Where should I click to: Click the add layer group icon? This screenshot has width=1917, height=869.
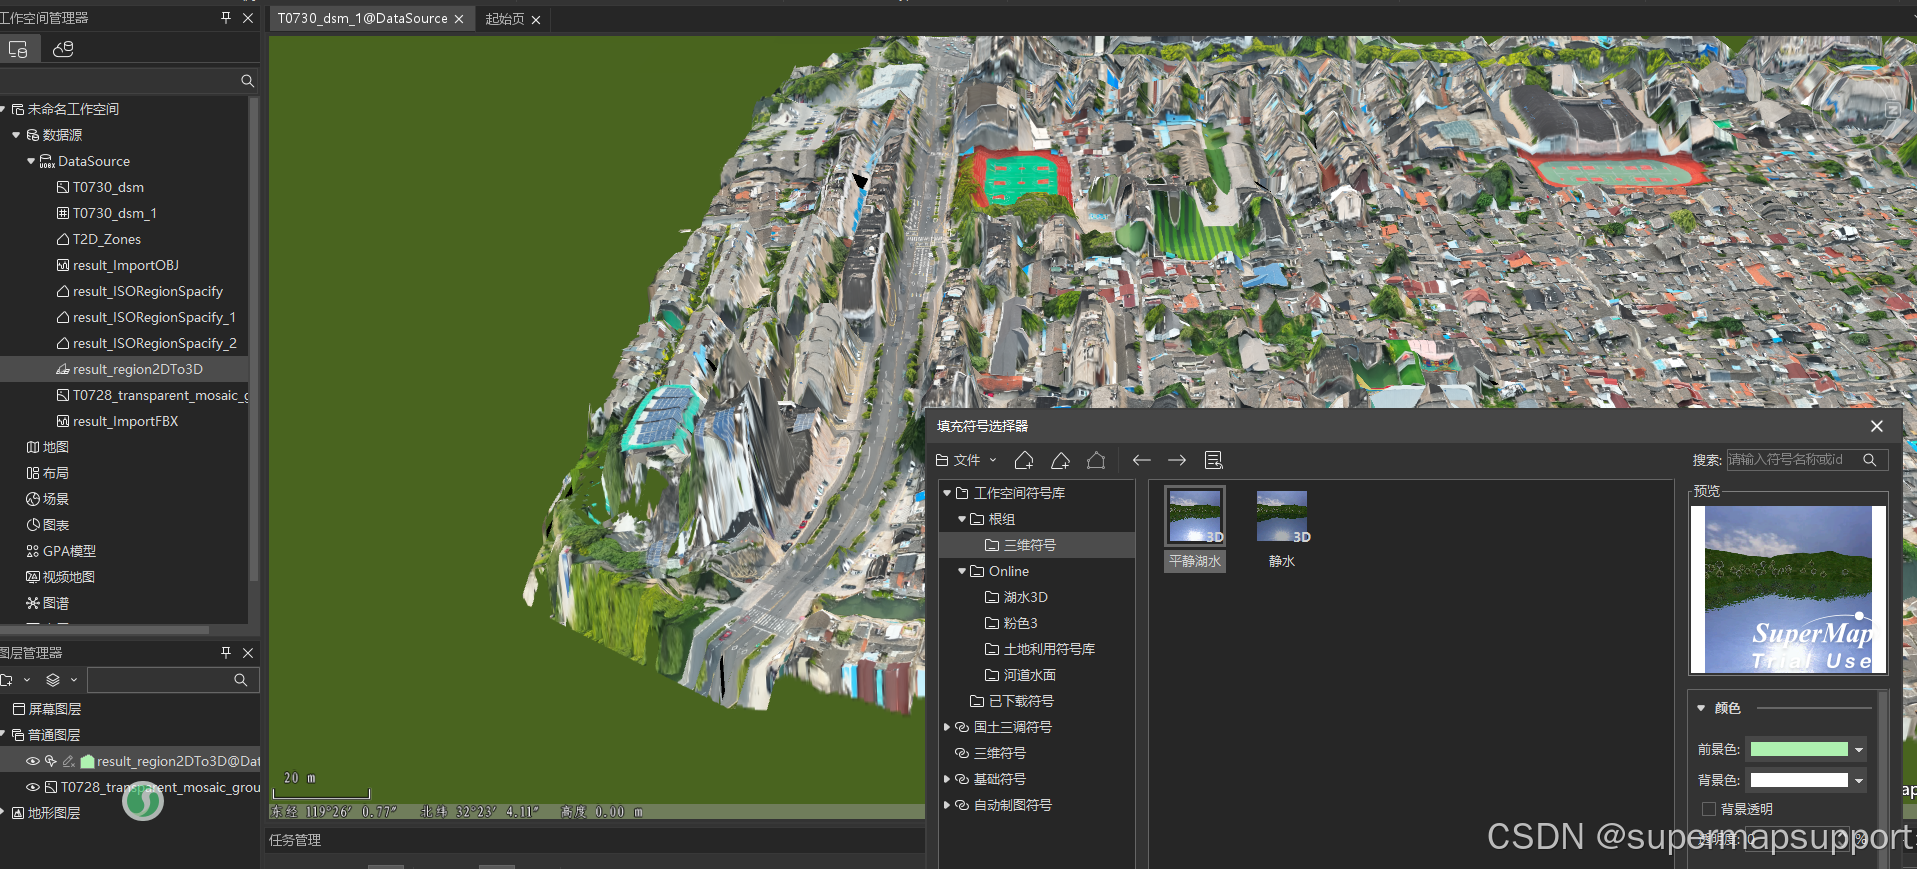7,680
